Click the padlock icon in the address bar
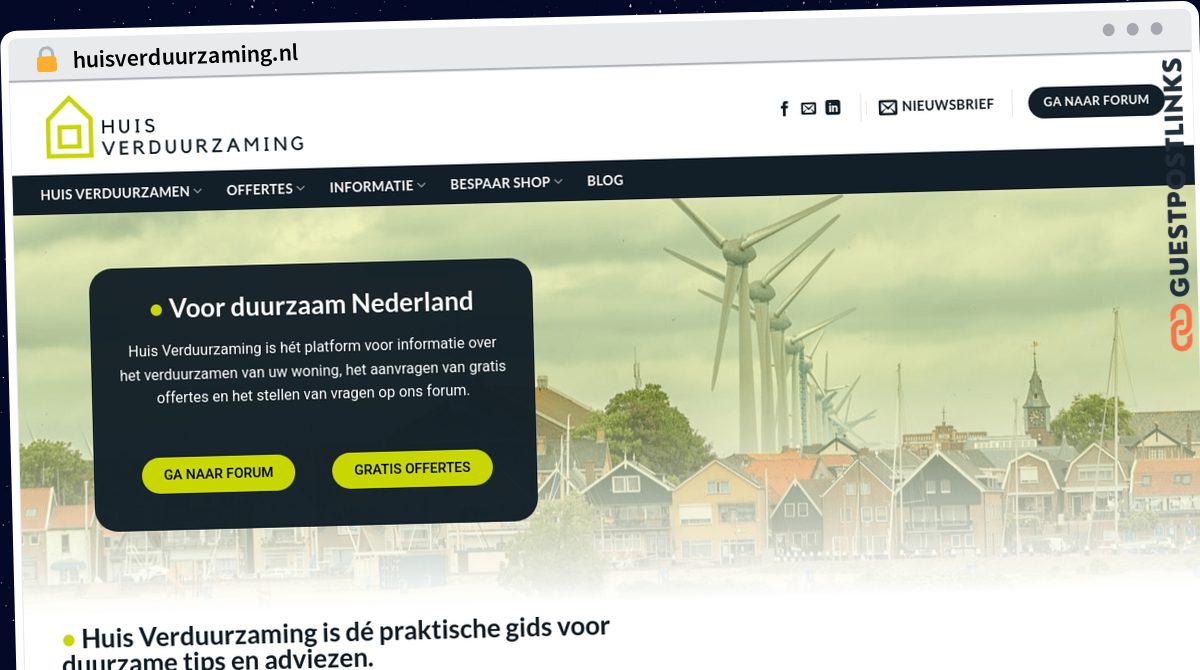 click(x=47, y=59)
